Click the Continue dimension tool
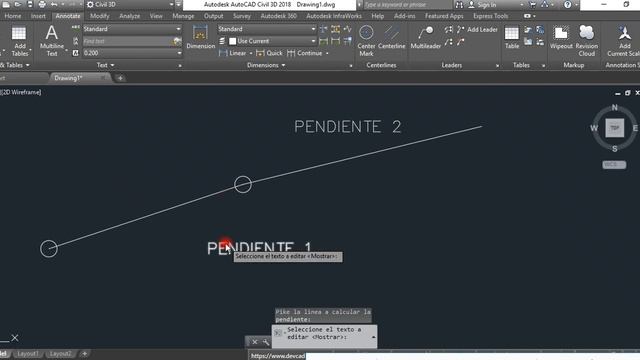 coord(304,53)
